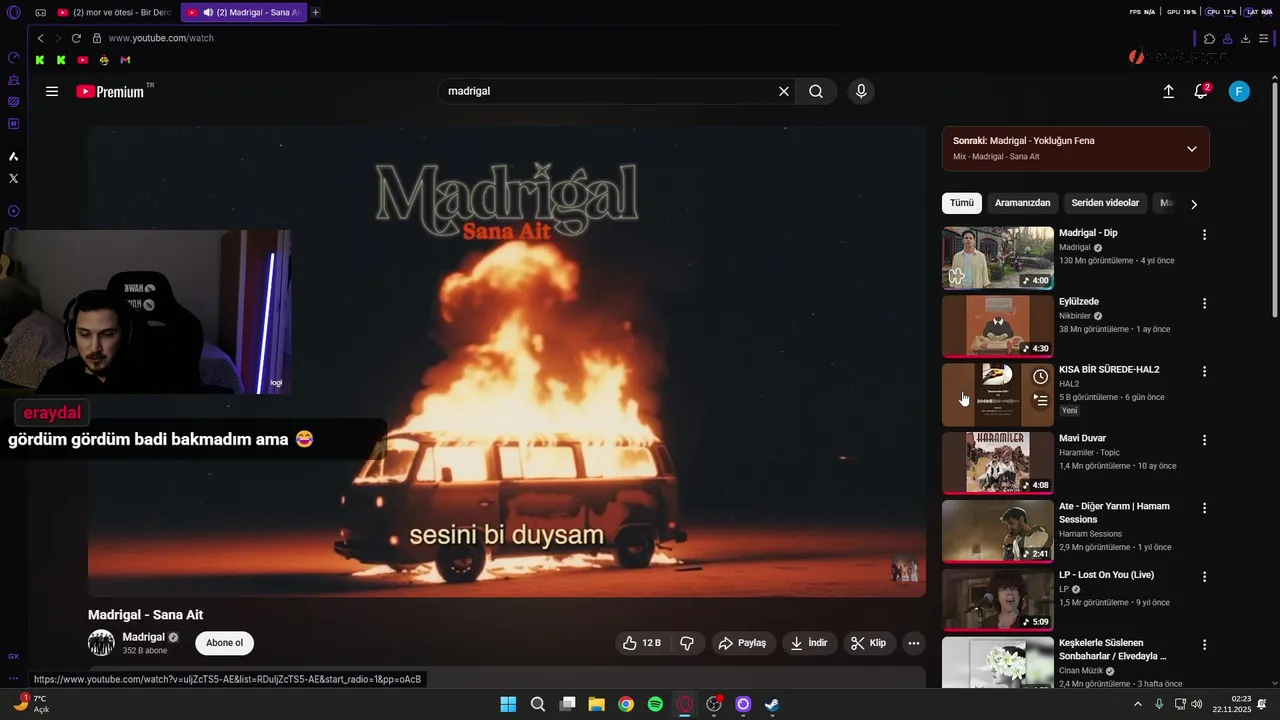This screenshot has height=720, width=1280.
Task: Open the YouTube bookmark icon
Action: (x=83, y=60)
